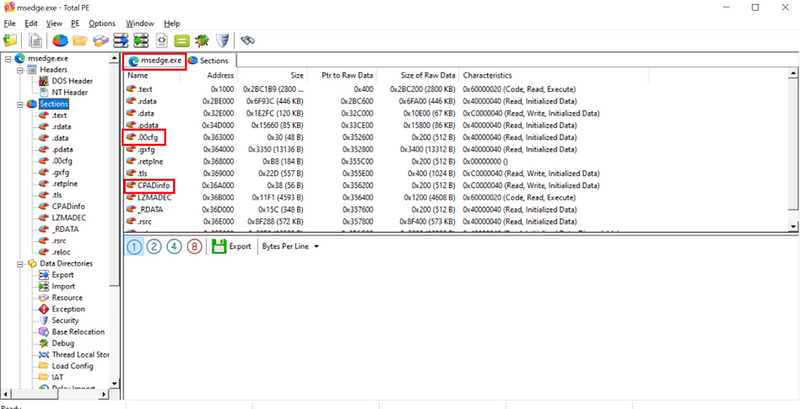The width and height of the screenshot is (800, 409).
Task: Open the View menu
Action: tap(54, 23)
